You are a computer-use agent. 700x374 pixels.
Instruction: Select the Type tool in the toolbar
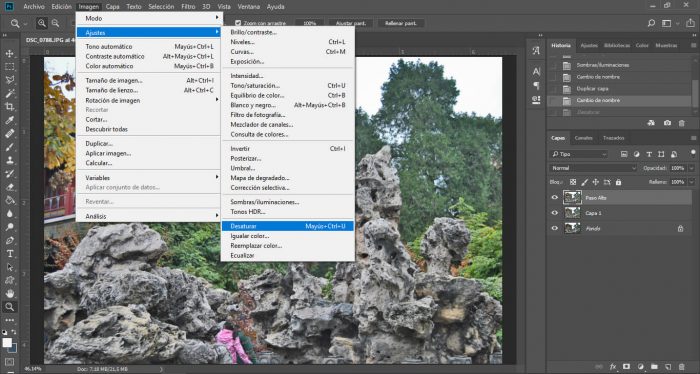click(x=9, y=253)
